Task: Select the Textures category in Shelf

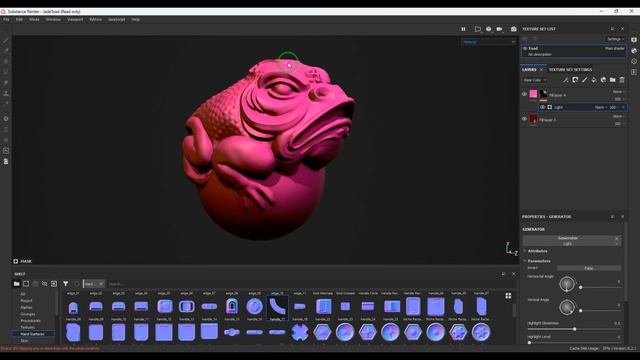Action: point(27,327)
